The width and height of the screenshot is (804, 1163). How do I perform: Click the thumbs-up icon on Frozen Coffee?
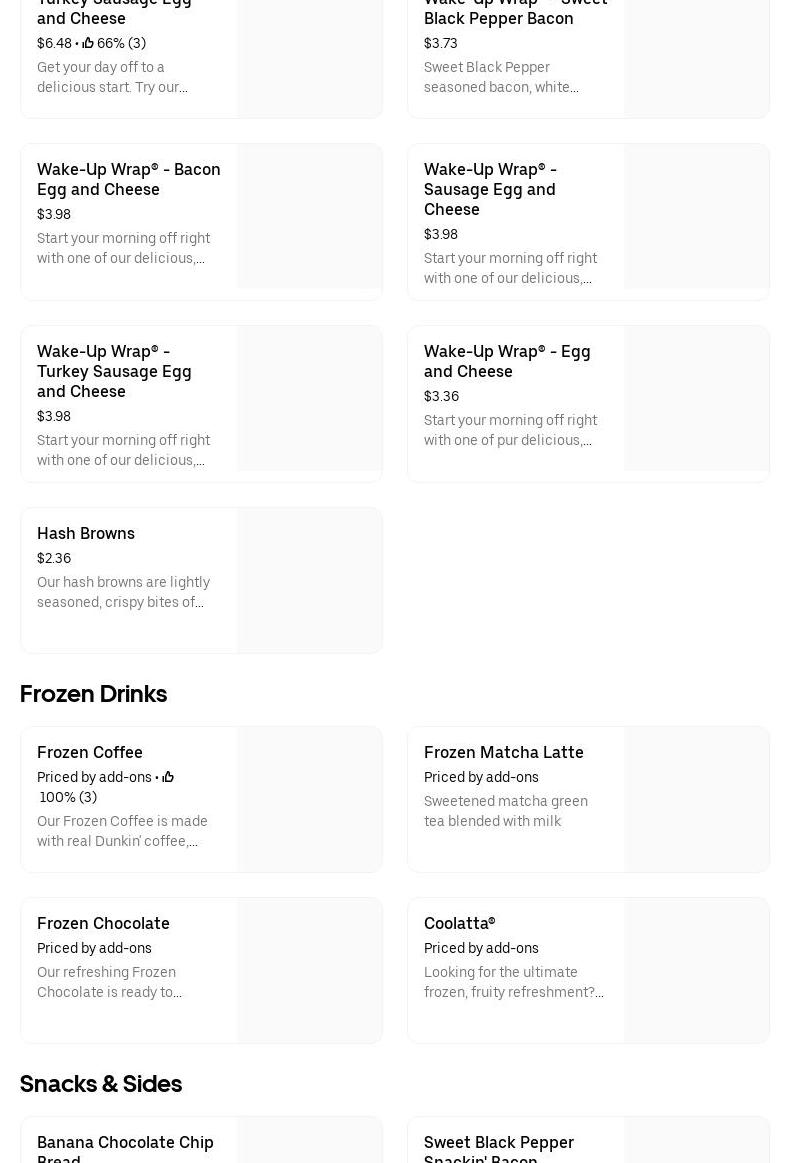pos(168,777)
